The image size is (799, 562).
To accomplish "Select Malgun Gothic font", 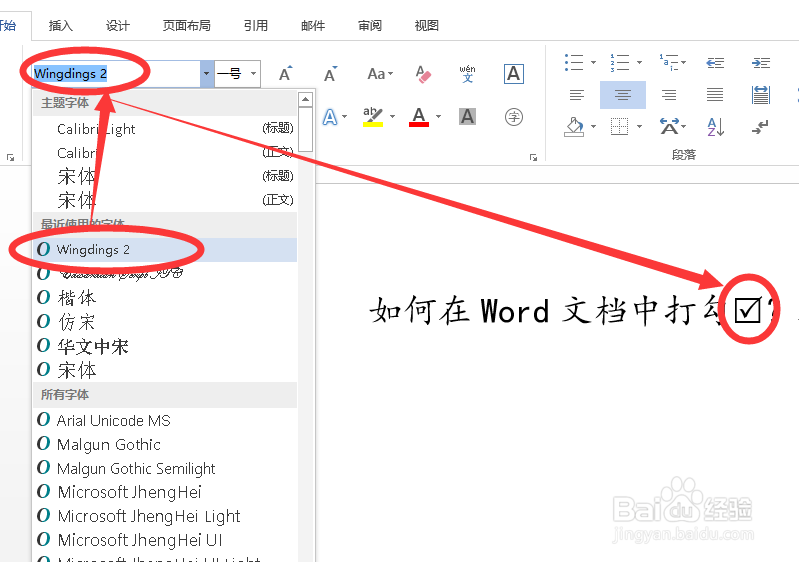I will 165,444.
